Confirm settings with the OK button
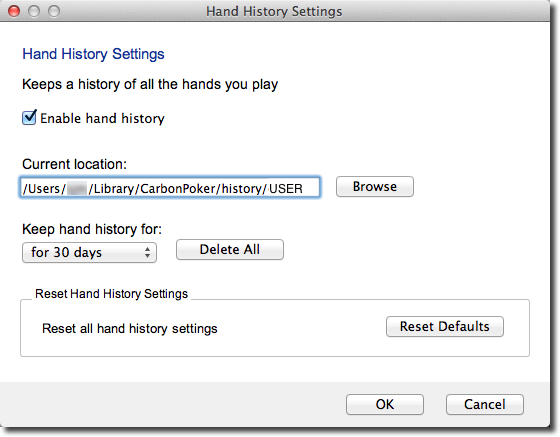This screenshot has height=437, width=560. coord(385,404)
